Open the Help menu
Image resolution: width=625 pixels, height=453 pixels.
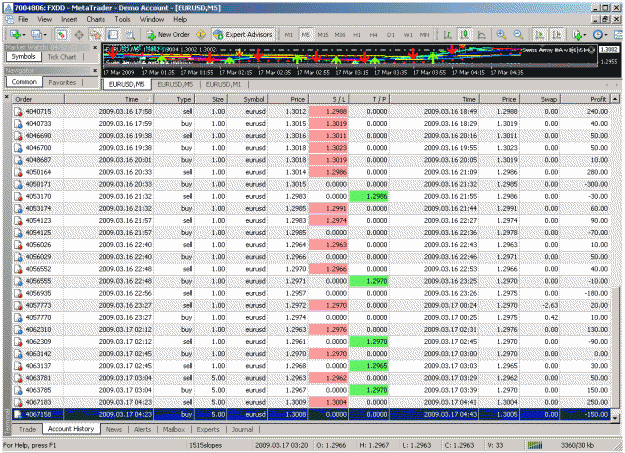click(x=180, y=19)
